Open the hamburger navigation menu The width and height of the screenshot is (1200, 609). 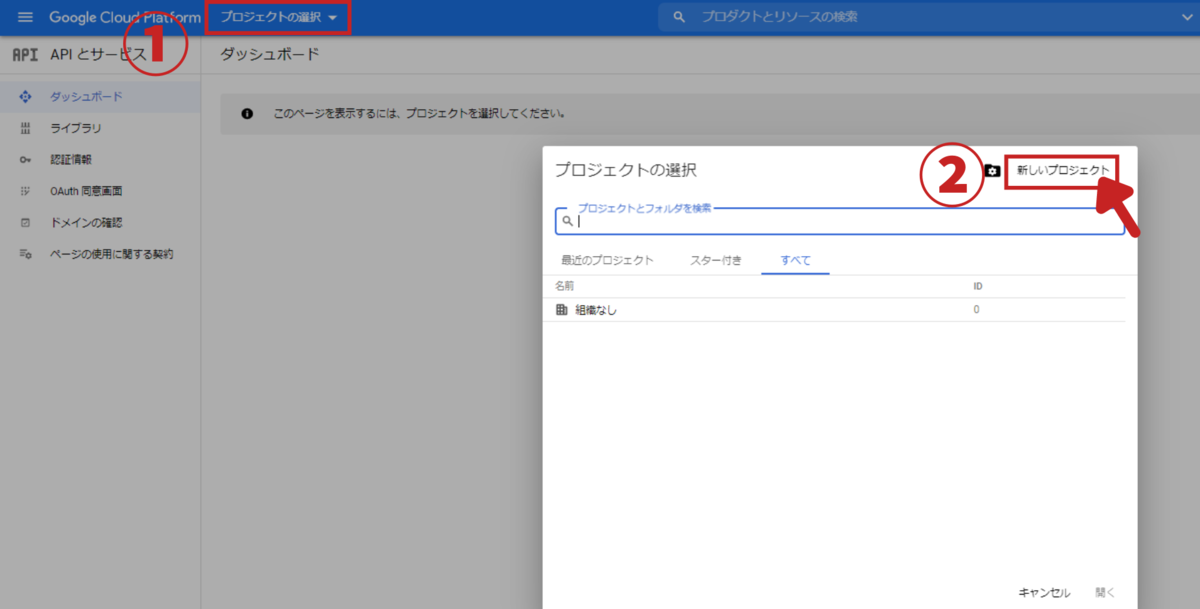(x=25, y=17)
